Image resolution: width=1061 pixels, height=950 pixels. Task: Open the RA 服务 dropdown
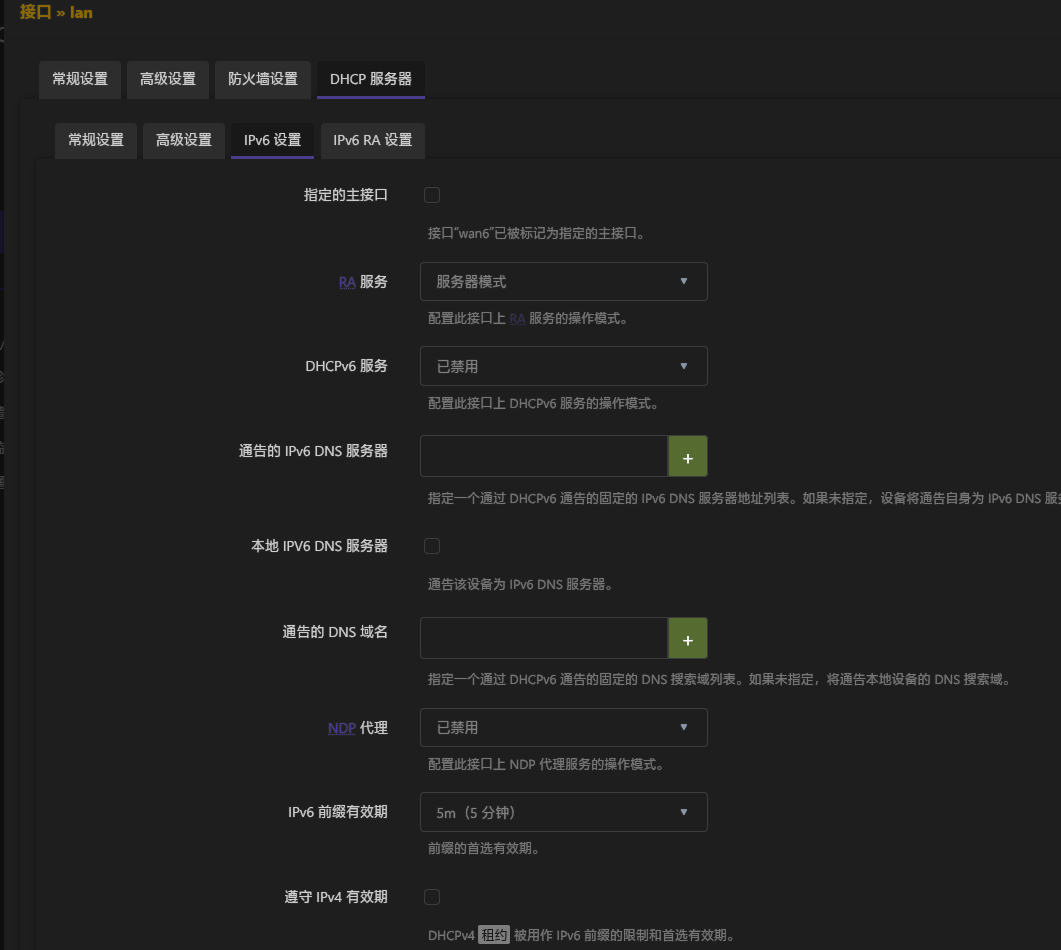(563, 282)
